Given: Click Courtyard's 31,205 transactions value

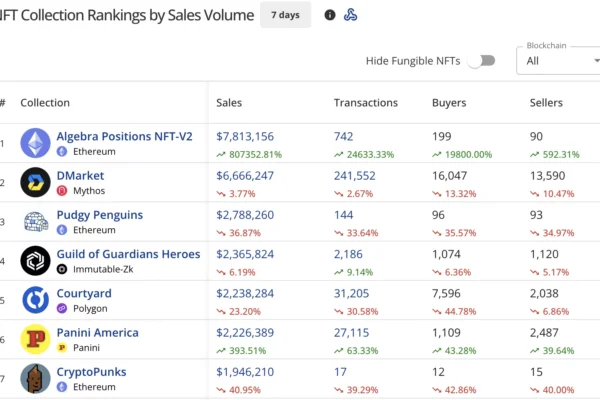Looking at the screenshot, I should (x=356, y=293).
